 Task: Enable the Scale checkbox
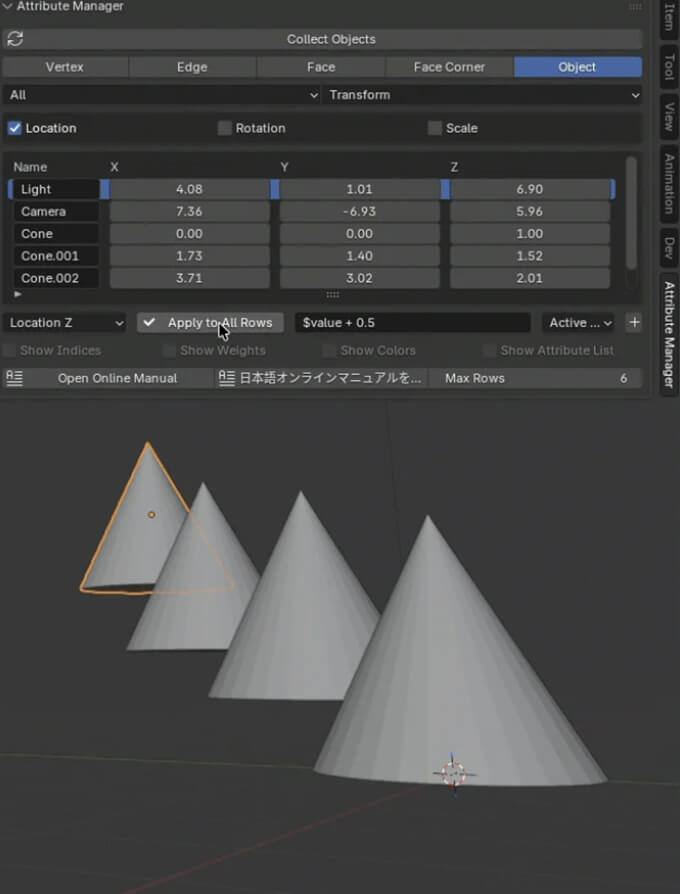pos(435,128)
